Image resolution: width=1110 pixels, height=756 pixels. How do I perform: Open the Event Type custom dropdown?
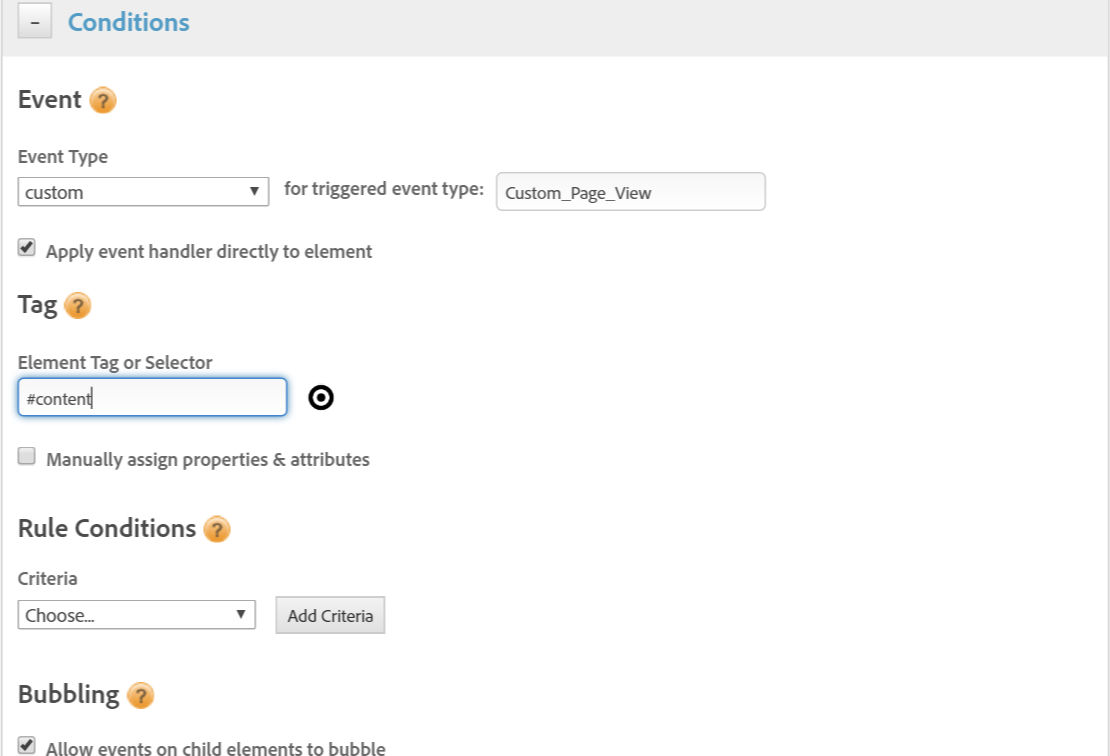(143, 192)
